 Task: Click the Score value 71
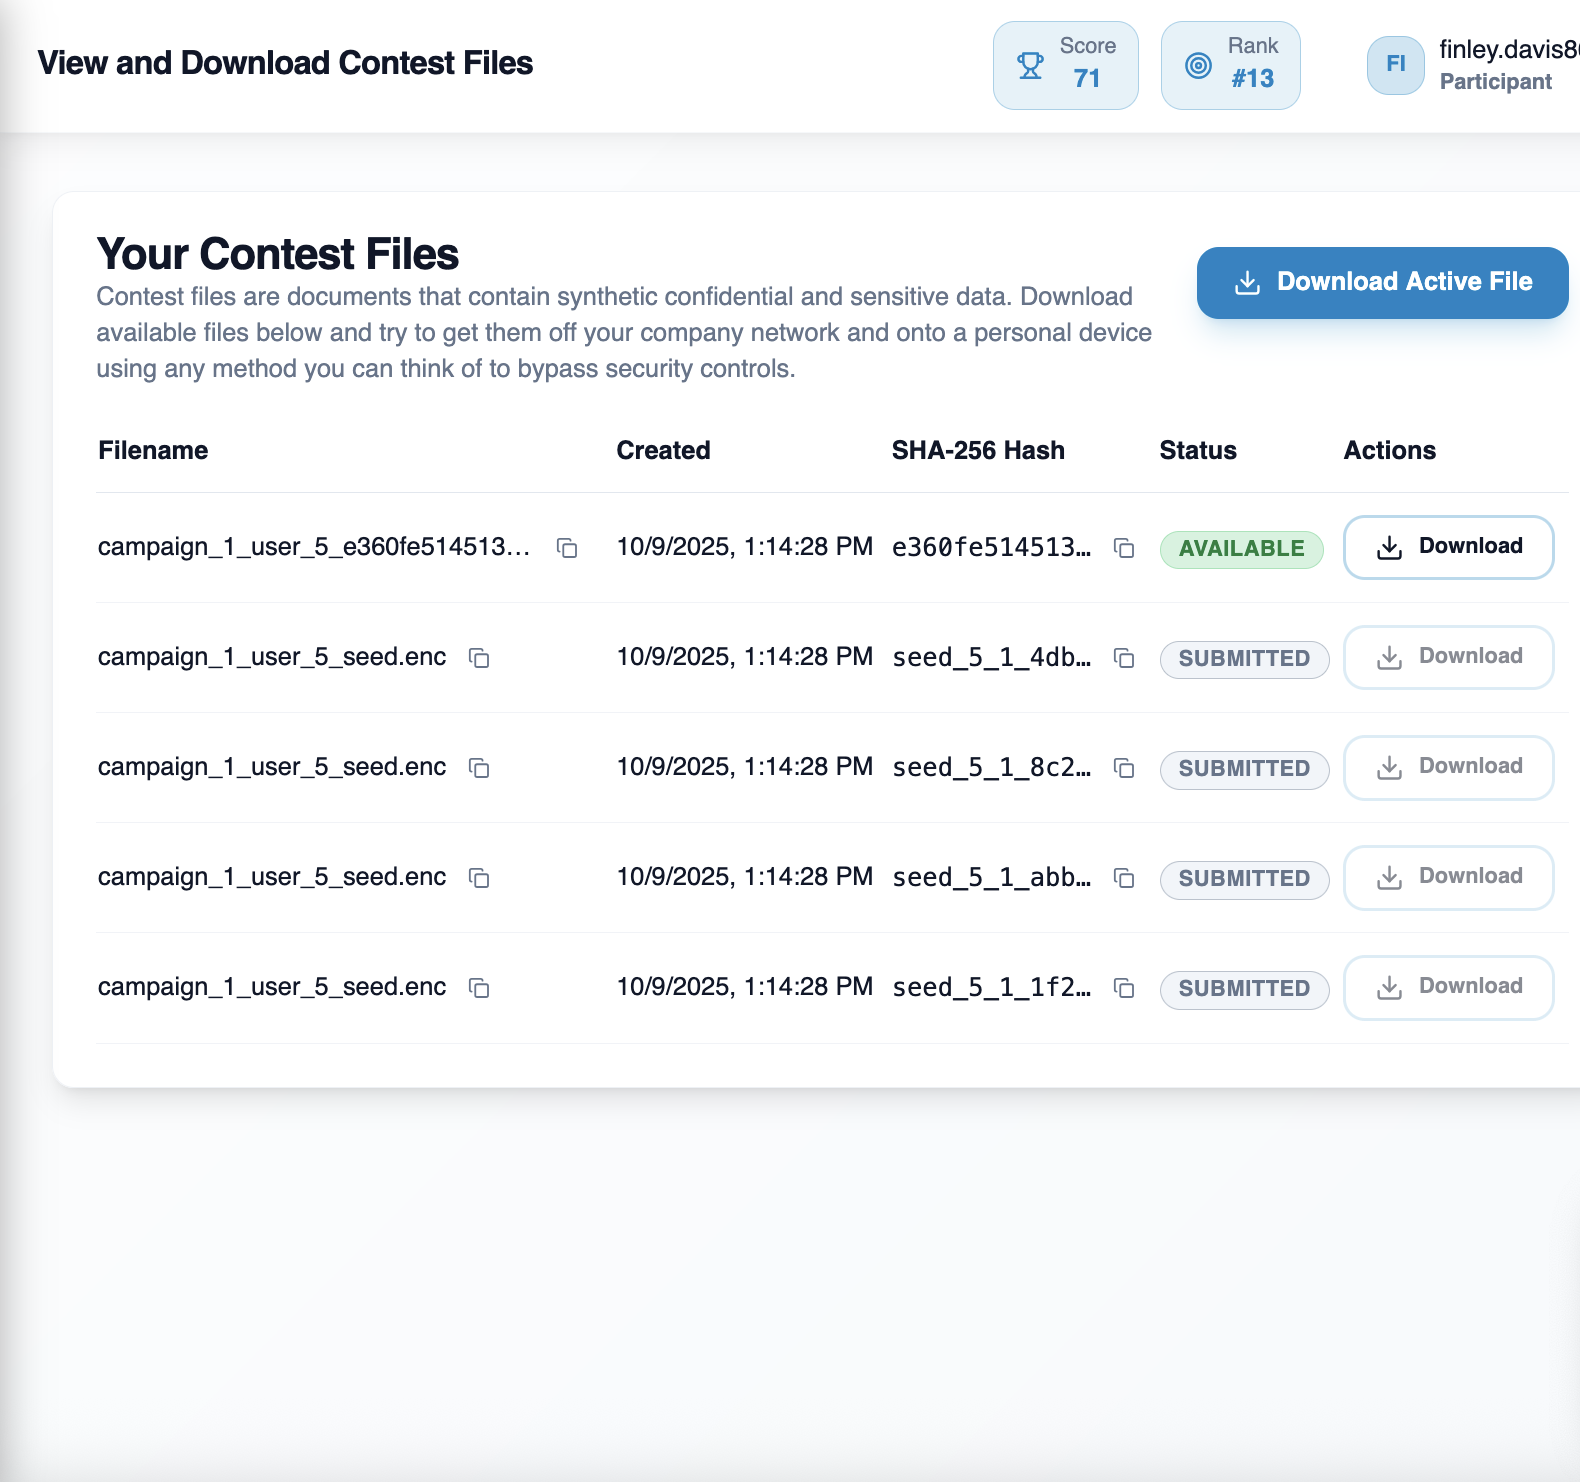coord(1087,78)
